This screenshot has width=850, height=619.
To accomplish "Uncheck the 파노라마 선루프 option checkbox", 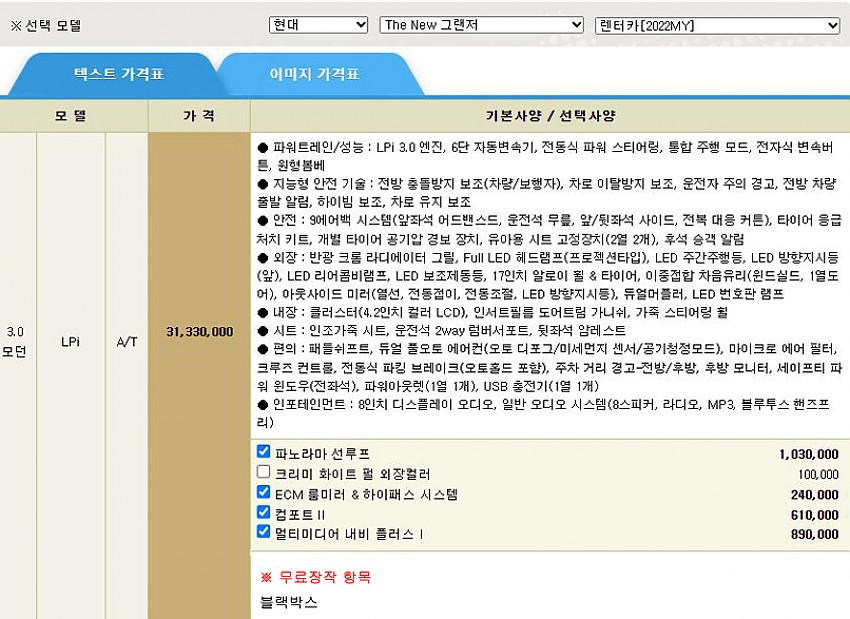I will click(x=264, y=453).
